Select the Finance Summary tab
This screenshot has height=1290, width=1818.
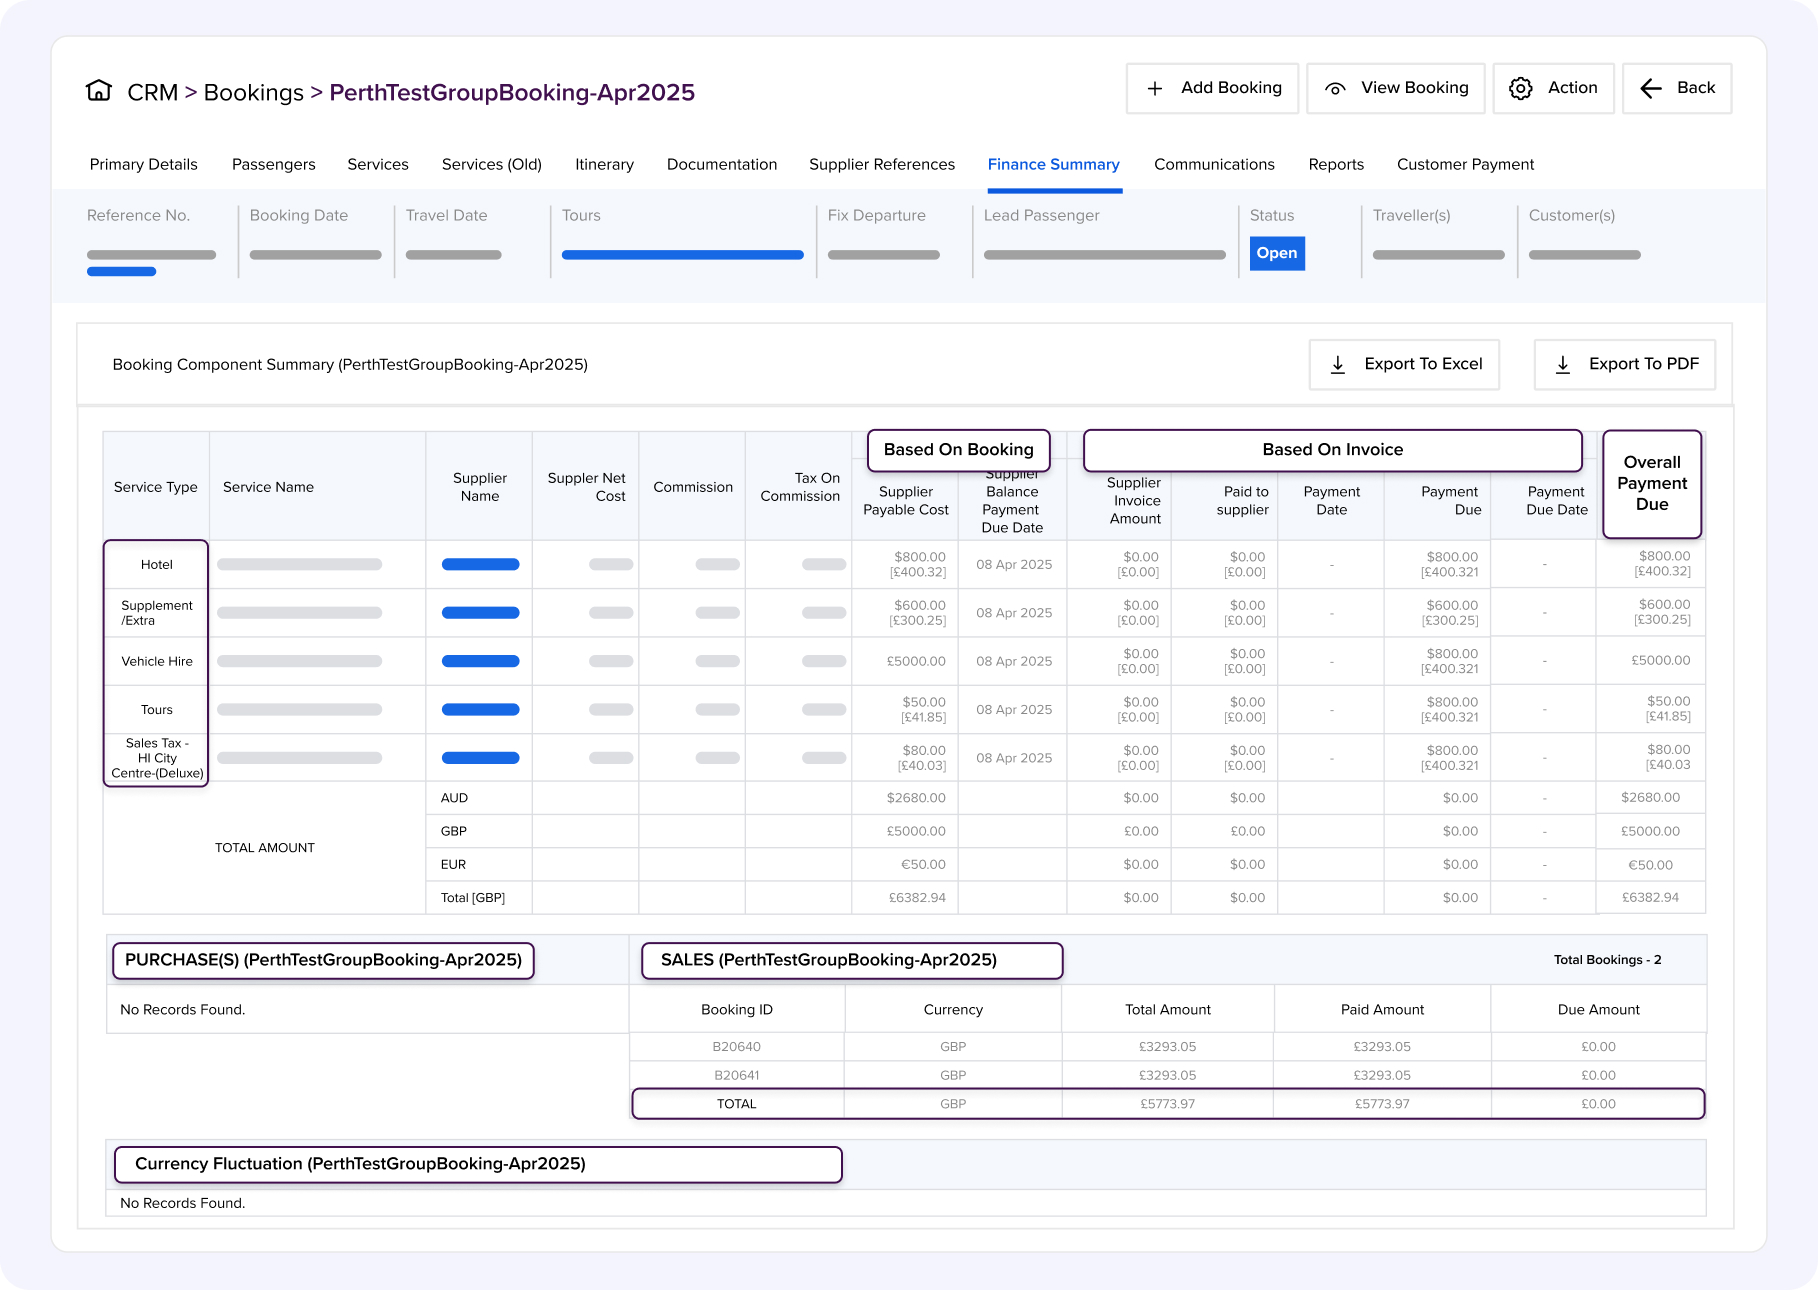[1054, 164]
